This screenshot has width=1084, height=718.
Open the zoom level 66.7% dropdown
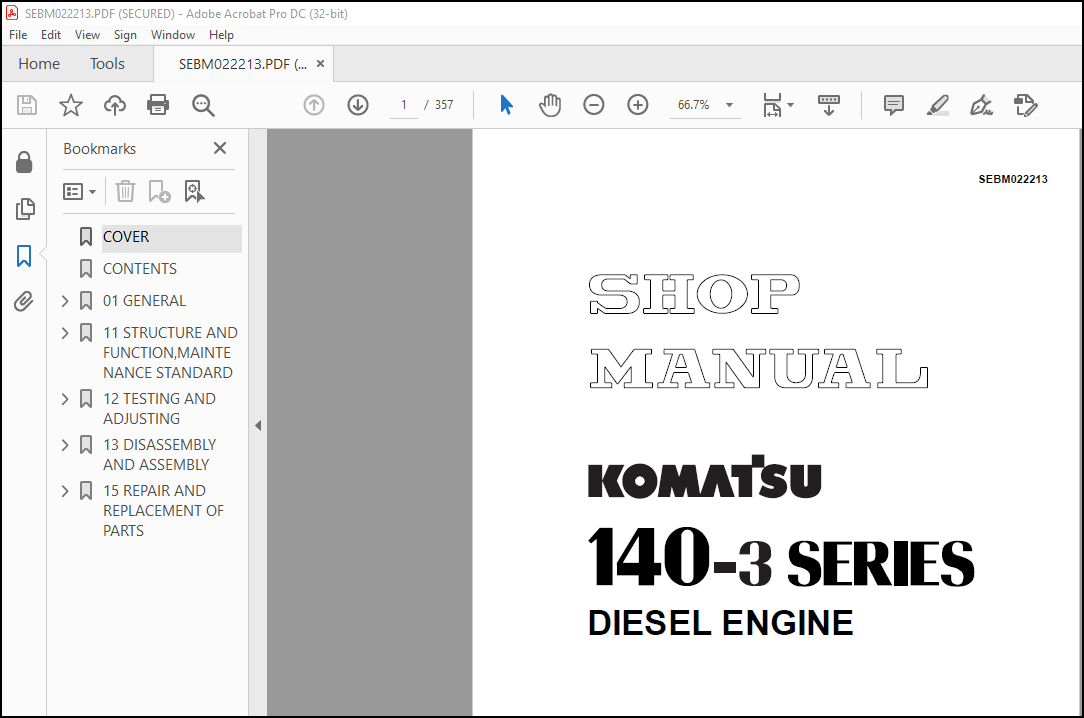pos(729,105)
